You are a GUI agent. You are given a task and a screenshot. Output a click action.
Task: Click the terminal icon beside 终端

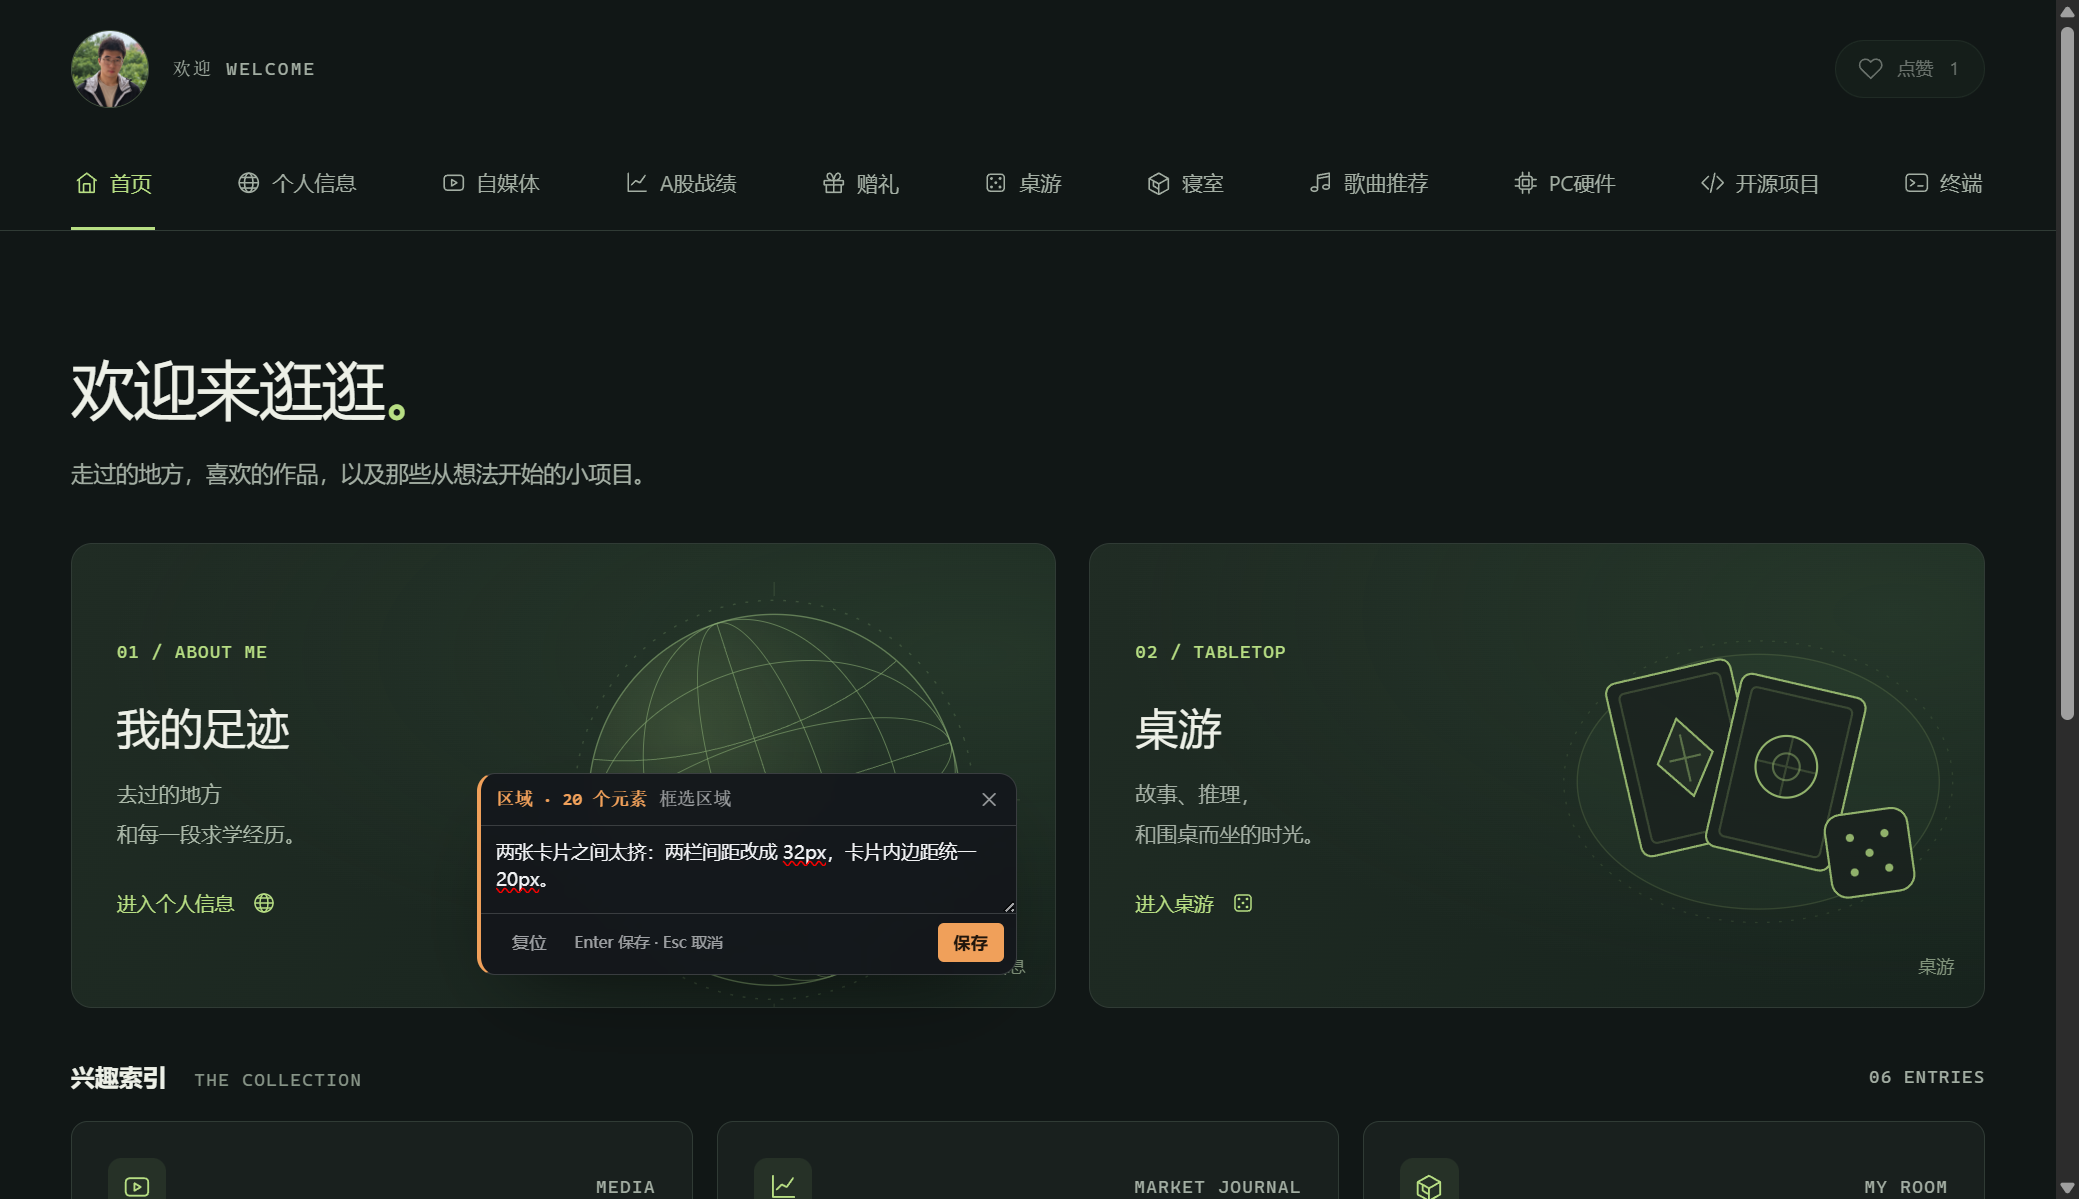[x=1916, y=183]
